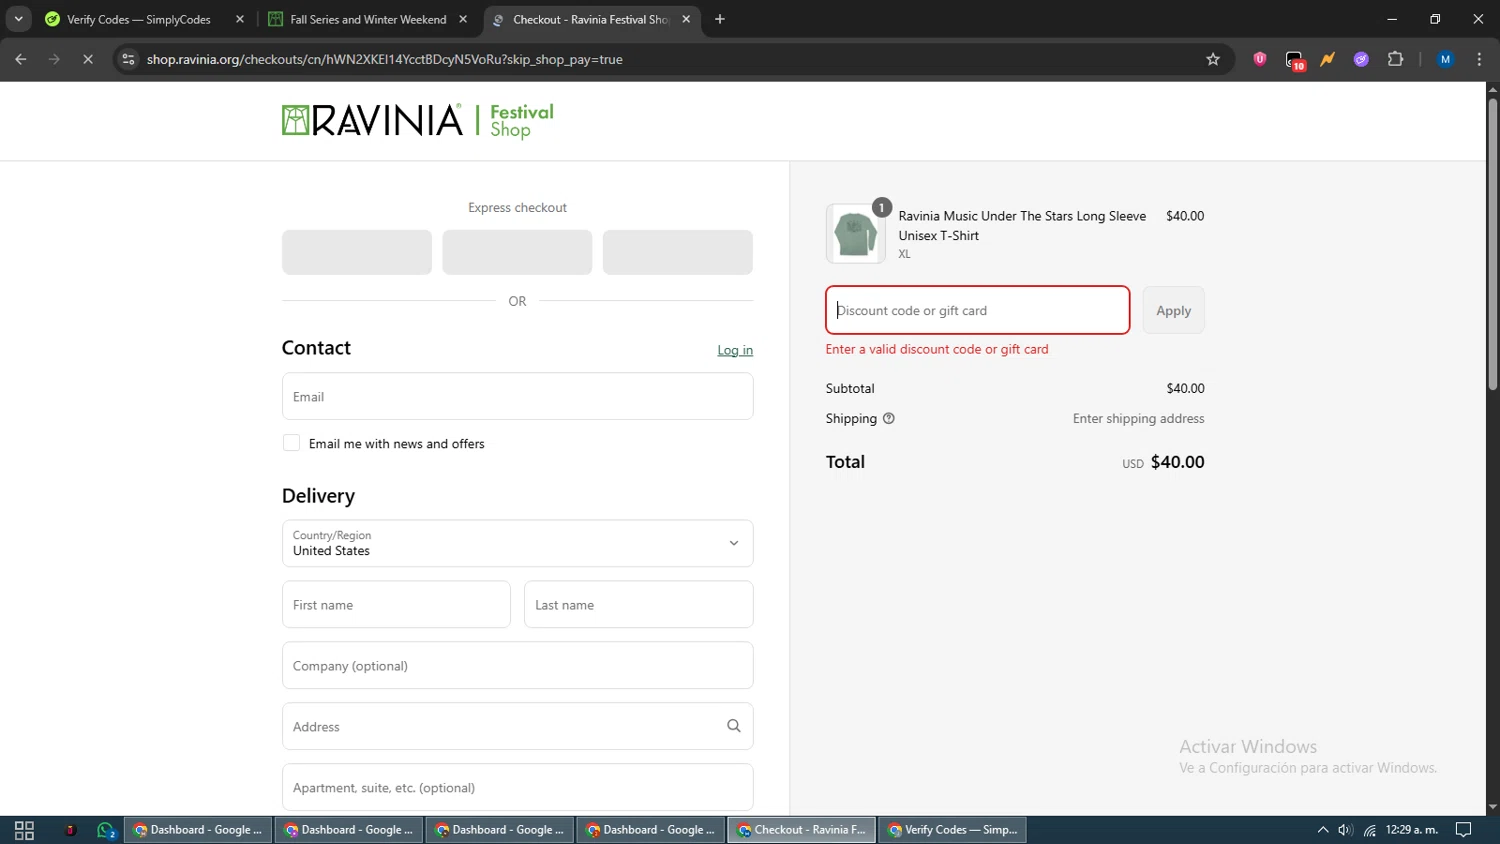Click the yellow lightning extension icon

click(1328, 59)
